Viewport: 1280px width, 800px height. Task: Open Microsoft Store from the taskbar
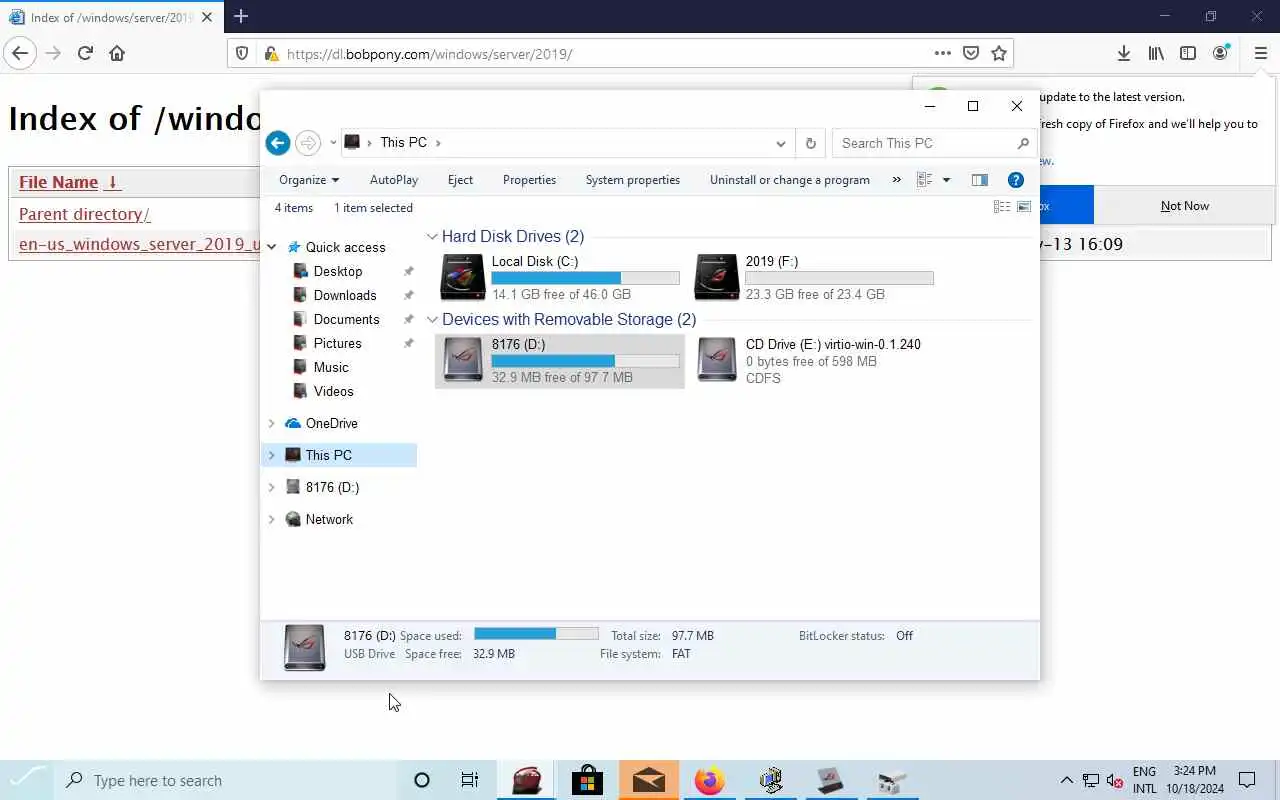point(587,780)
